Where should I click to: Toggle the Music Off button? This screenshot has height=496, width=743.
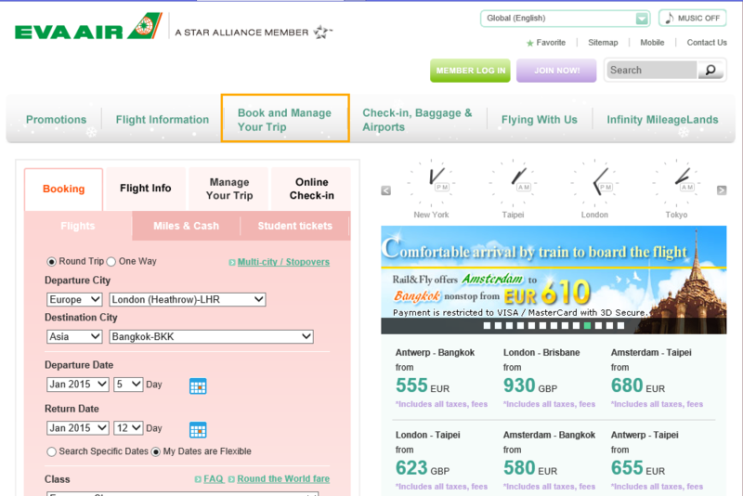[692, 18]
